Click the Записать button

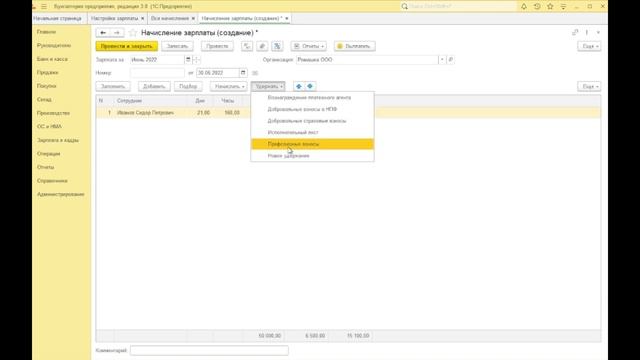tap(177, 46)
